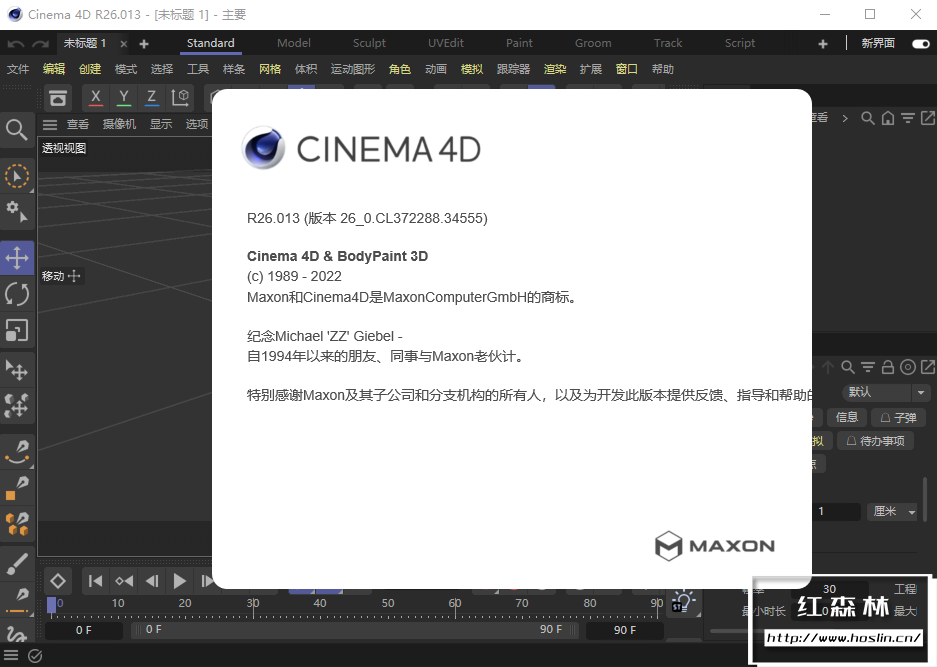Select the transform tool with cubes and move cross

pos(17,406)
